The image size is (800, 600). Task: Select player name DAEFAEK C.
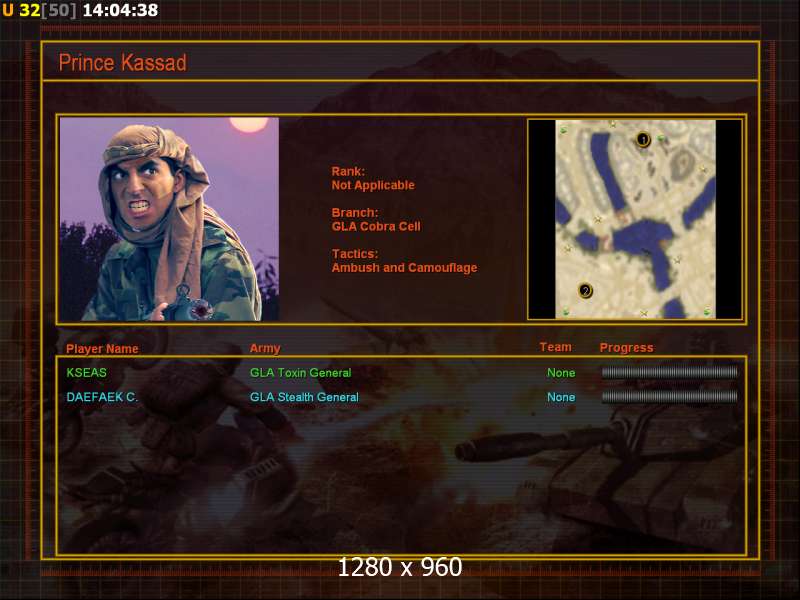pyautogui.click(x=102, y=397)
